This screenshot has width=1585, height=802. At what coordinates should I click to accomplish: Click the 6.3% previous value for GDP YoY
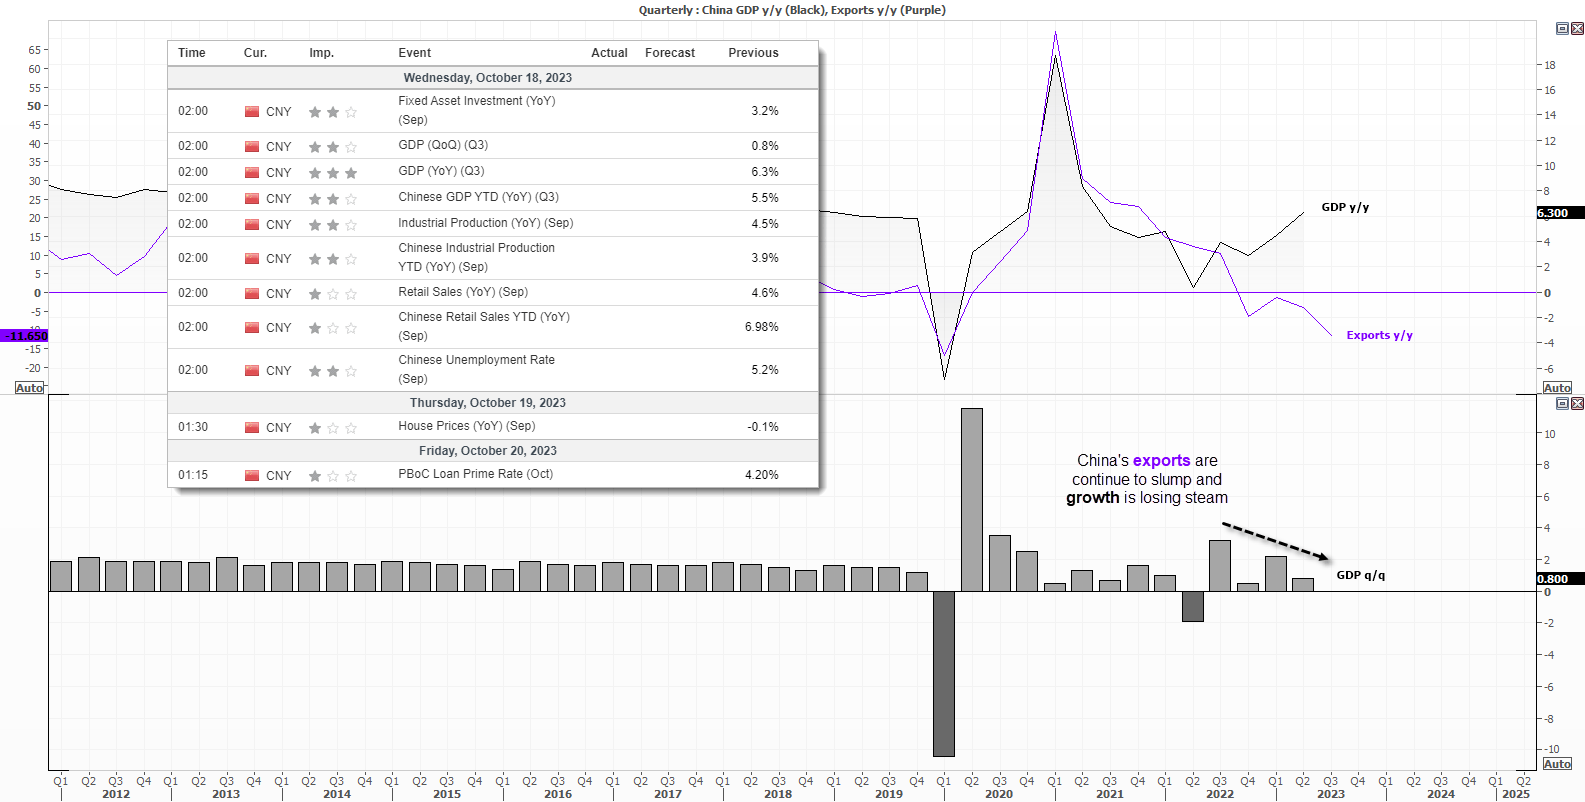[x=765, y=172]
